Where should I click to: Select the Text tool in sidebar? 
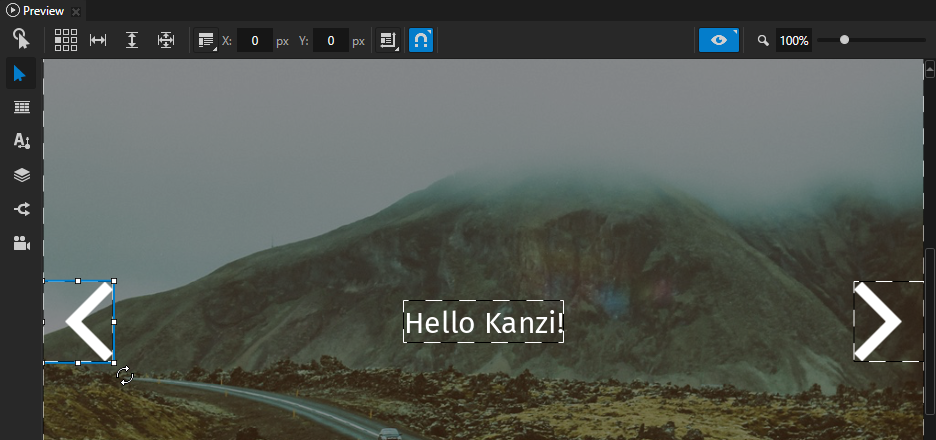click(21, 141)
